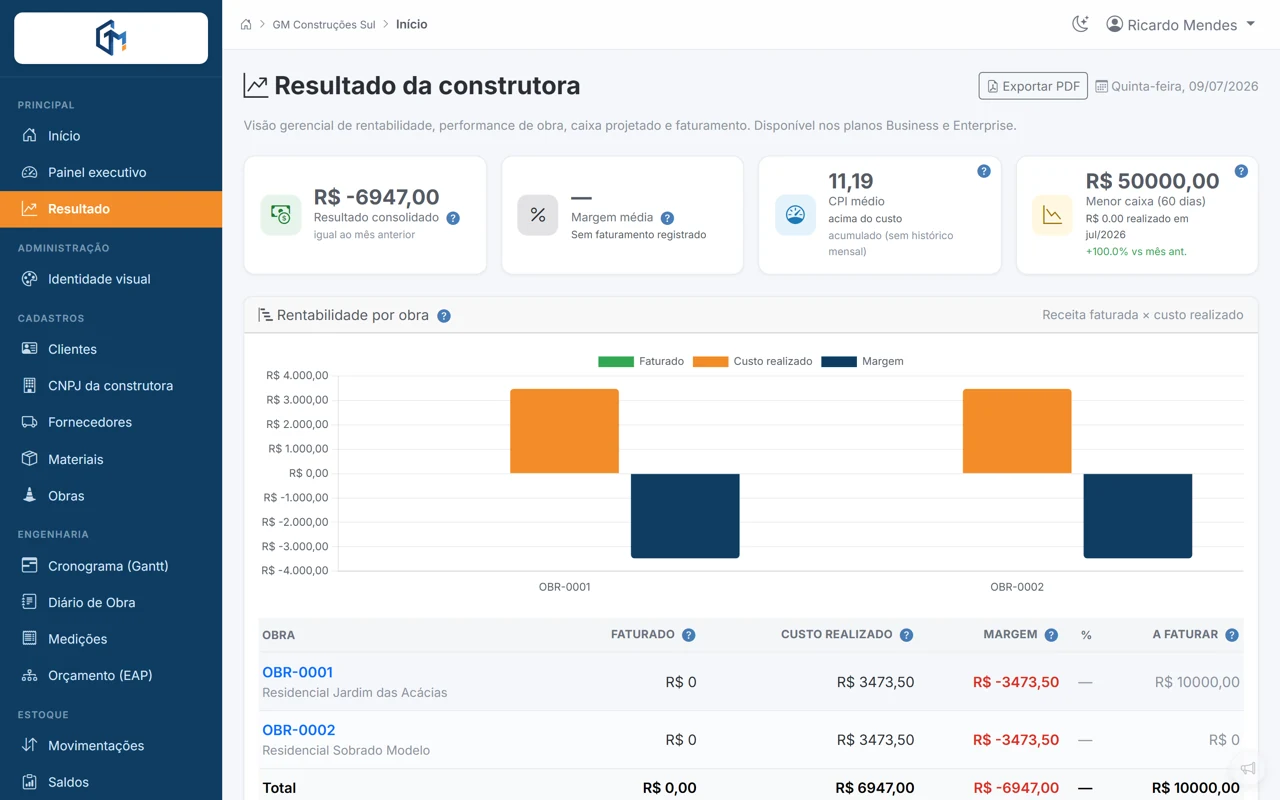Click the Exportar PDF button
The height and width of the screenshot is (800, 1280).
pyautogui.click(x=1033, y=86)
